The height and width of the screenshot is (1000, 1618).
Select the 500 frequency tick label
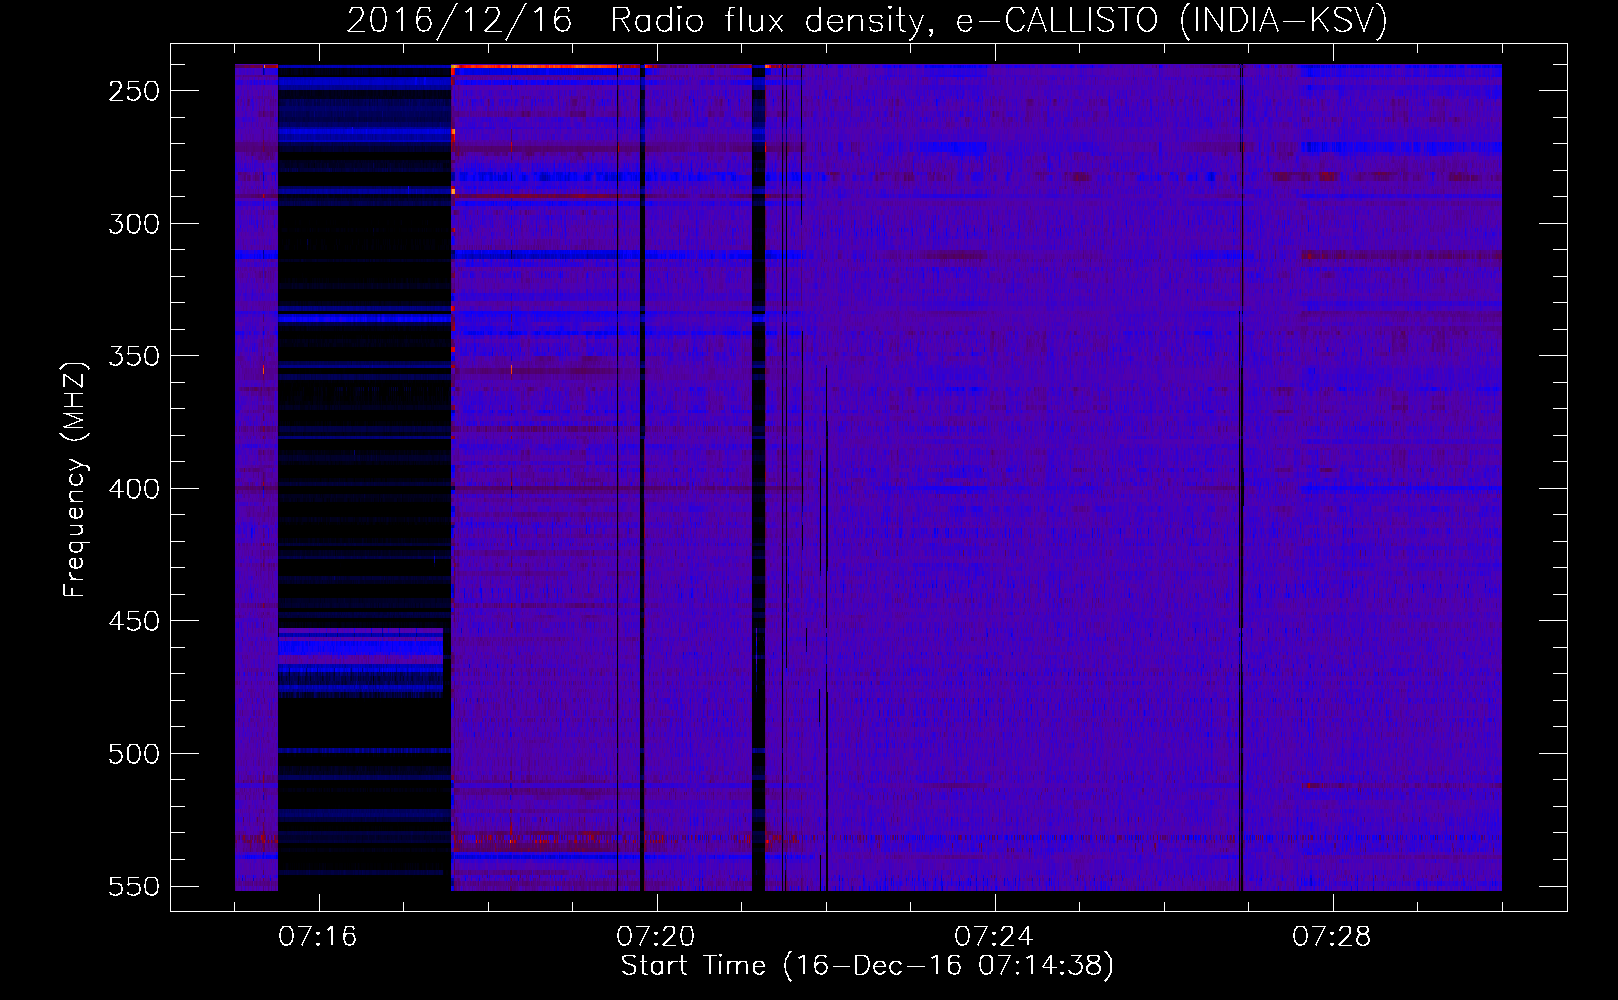click(134, 754)
